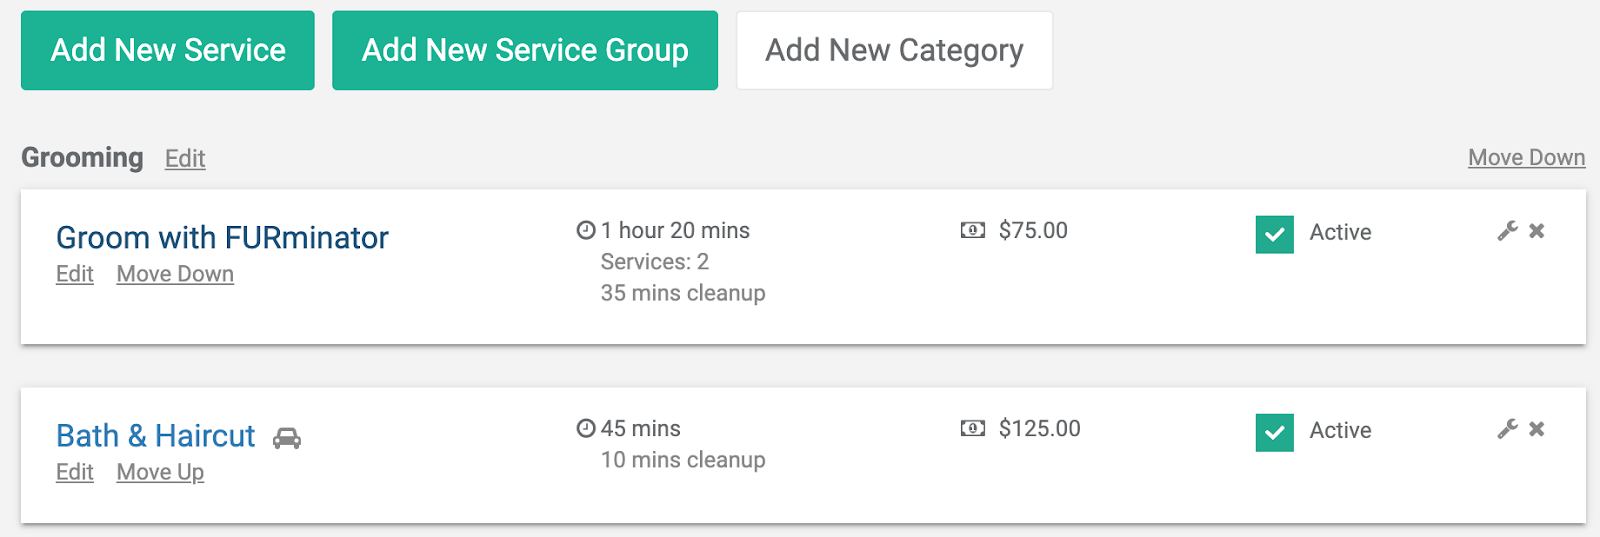This screenshot has height=537, width=1600.
Task: Delete Groom with FURminator using X icon
Action: point(1537,231)
